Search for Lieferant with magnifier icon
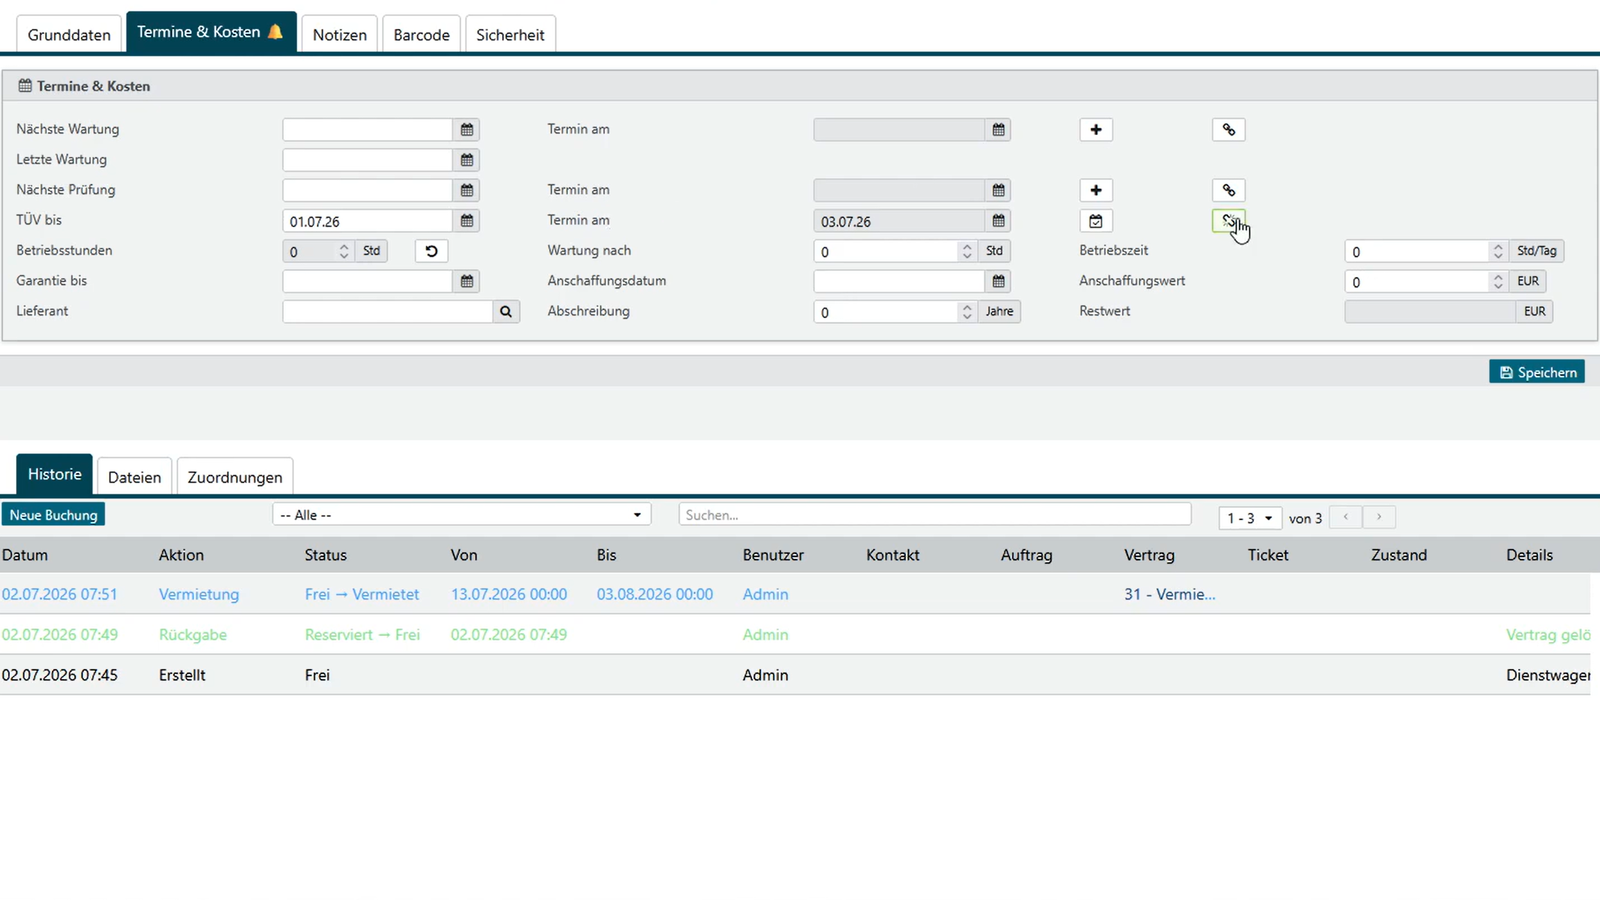Screen dimensions: 1600x900 tap(506, 312)
